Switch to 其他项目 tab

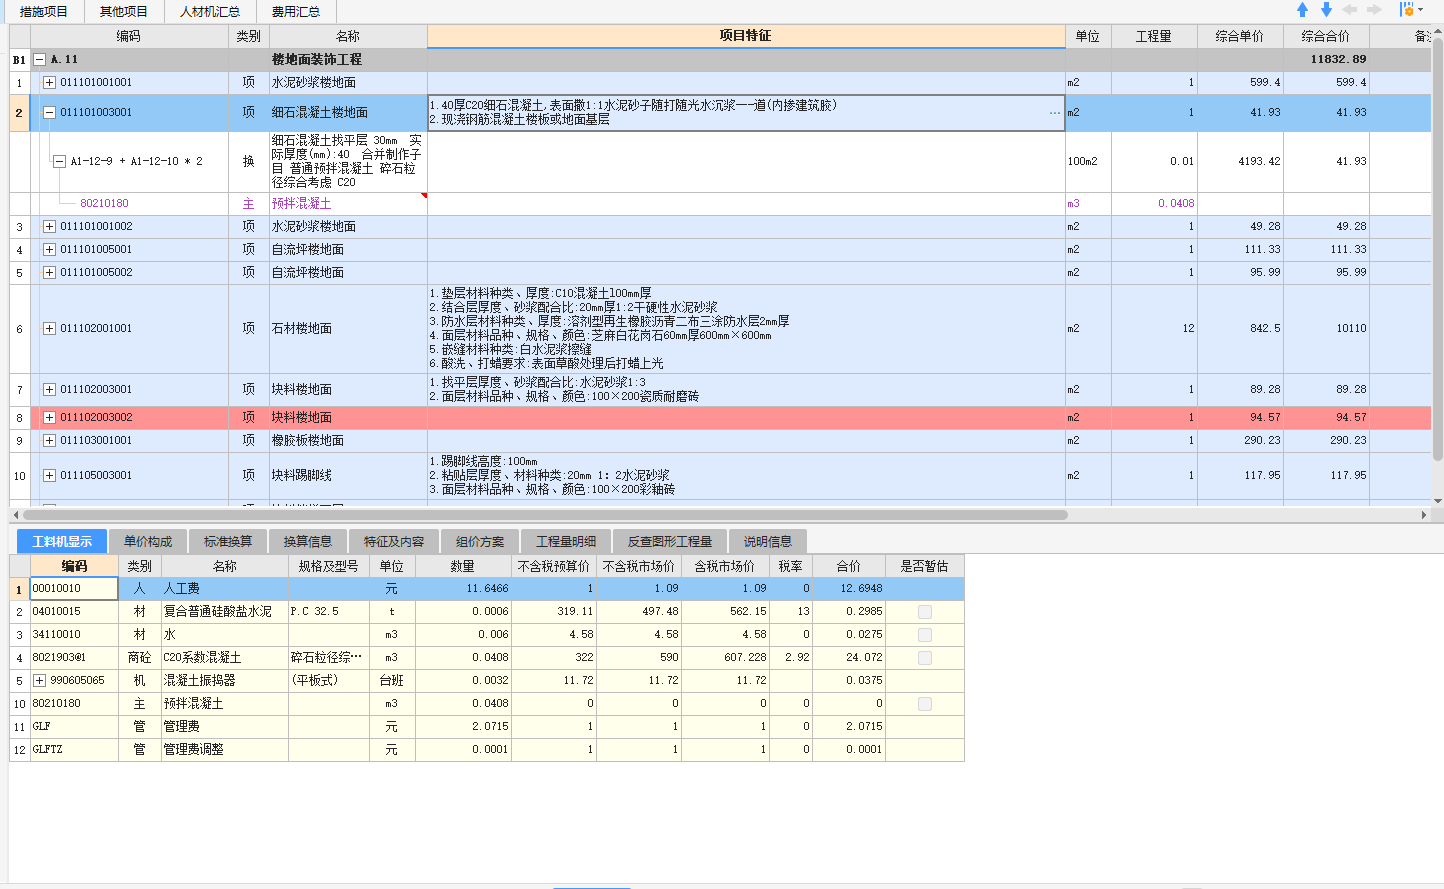(124, 11)
